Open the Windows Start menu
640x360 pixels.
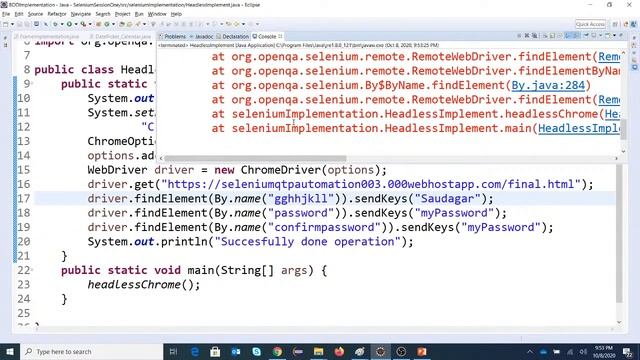pyautogui.click(x=10, y=351)
